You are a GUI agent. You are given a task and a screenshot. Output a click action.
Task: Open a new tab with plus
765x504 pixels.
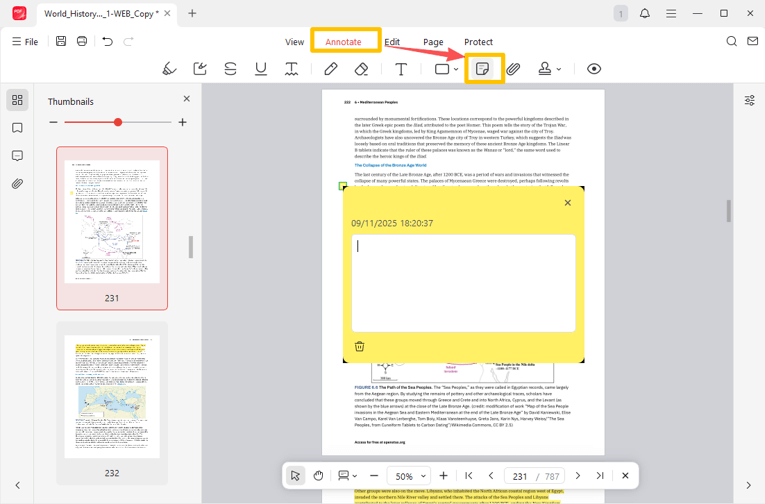coord(192,13)
